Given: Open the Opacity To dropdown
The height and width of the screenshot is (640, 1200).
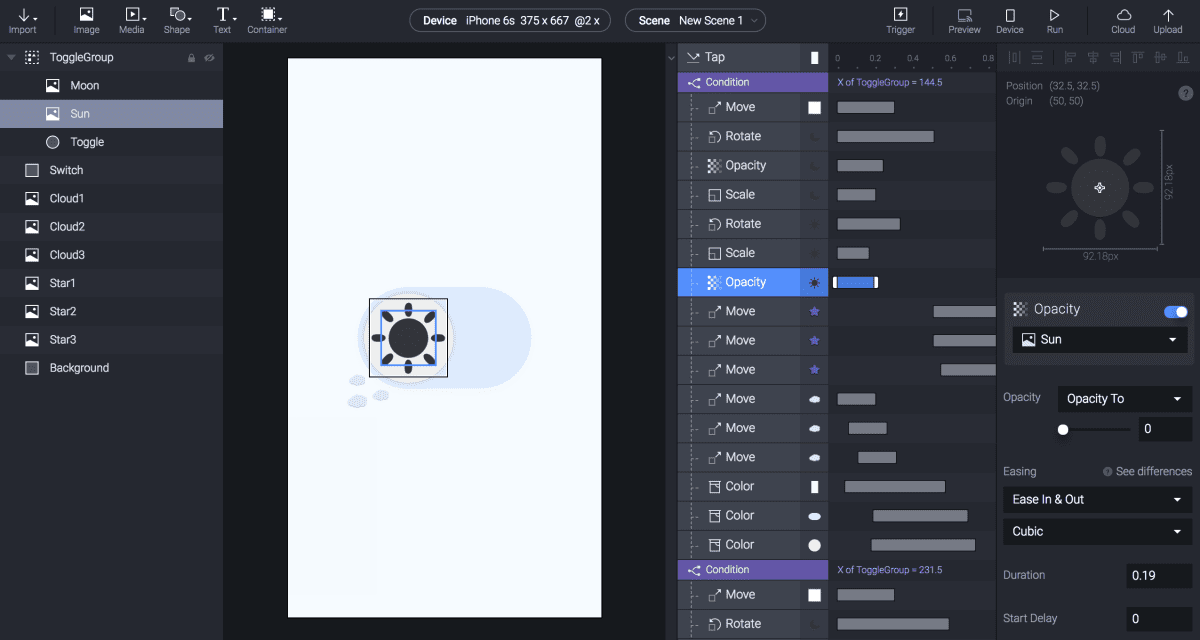Looking at the screenshot, I should tap(1125, 399).
